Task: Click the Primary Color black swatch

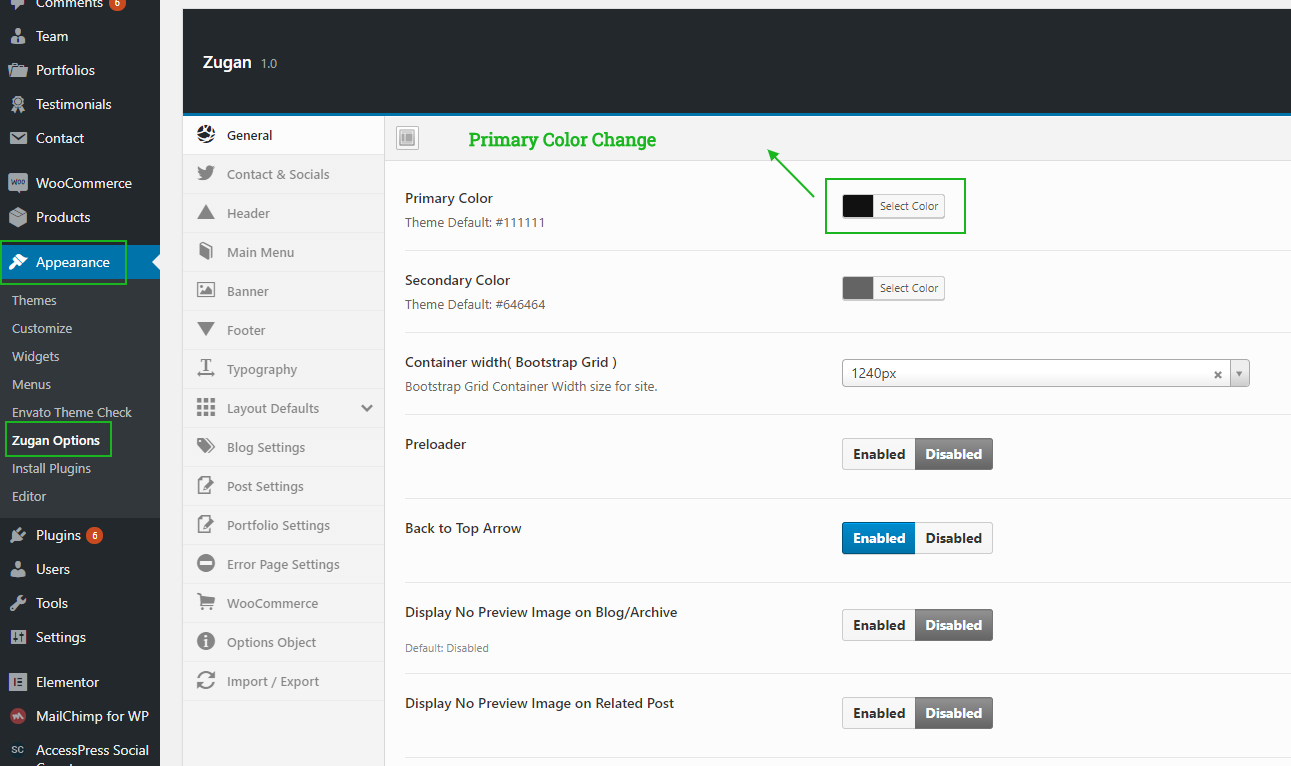Action: 858,206
